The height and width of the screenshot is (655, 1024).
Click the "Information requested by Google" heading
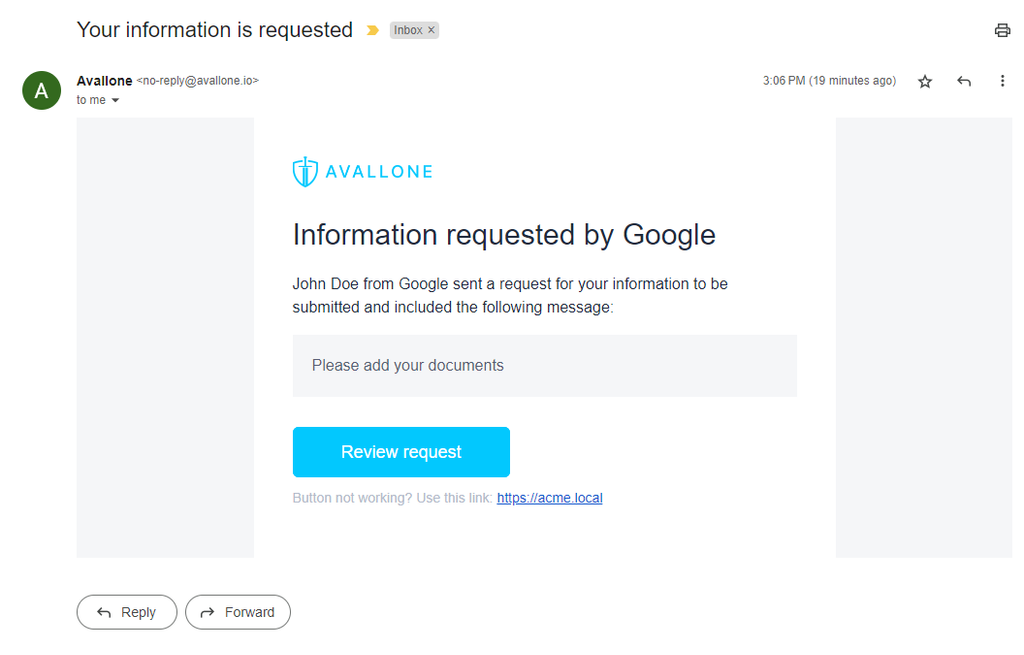(x=504, y=235)
